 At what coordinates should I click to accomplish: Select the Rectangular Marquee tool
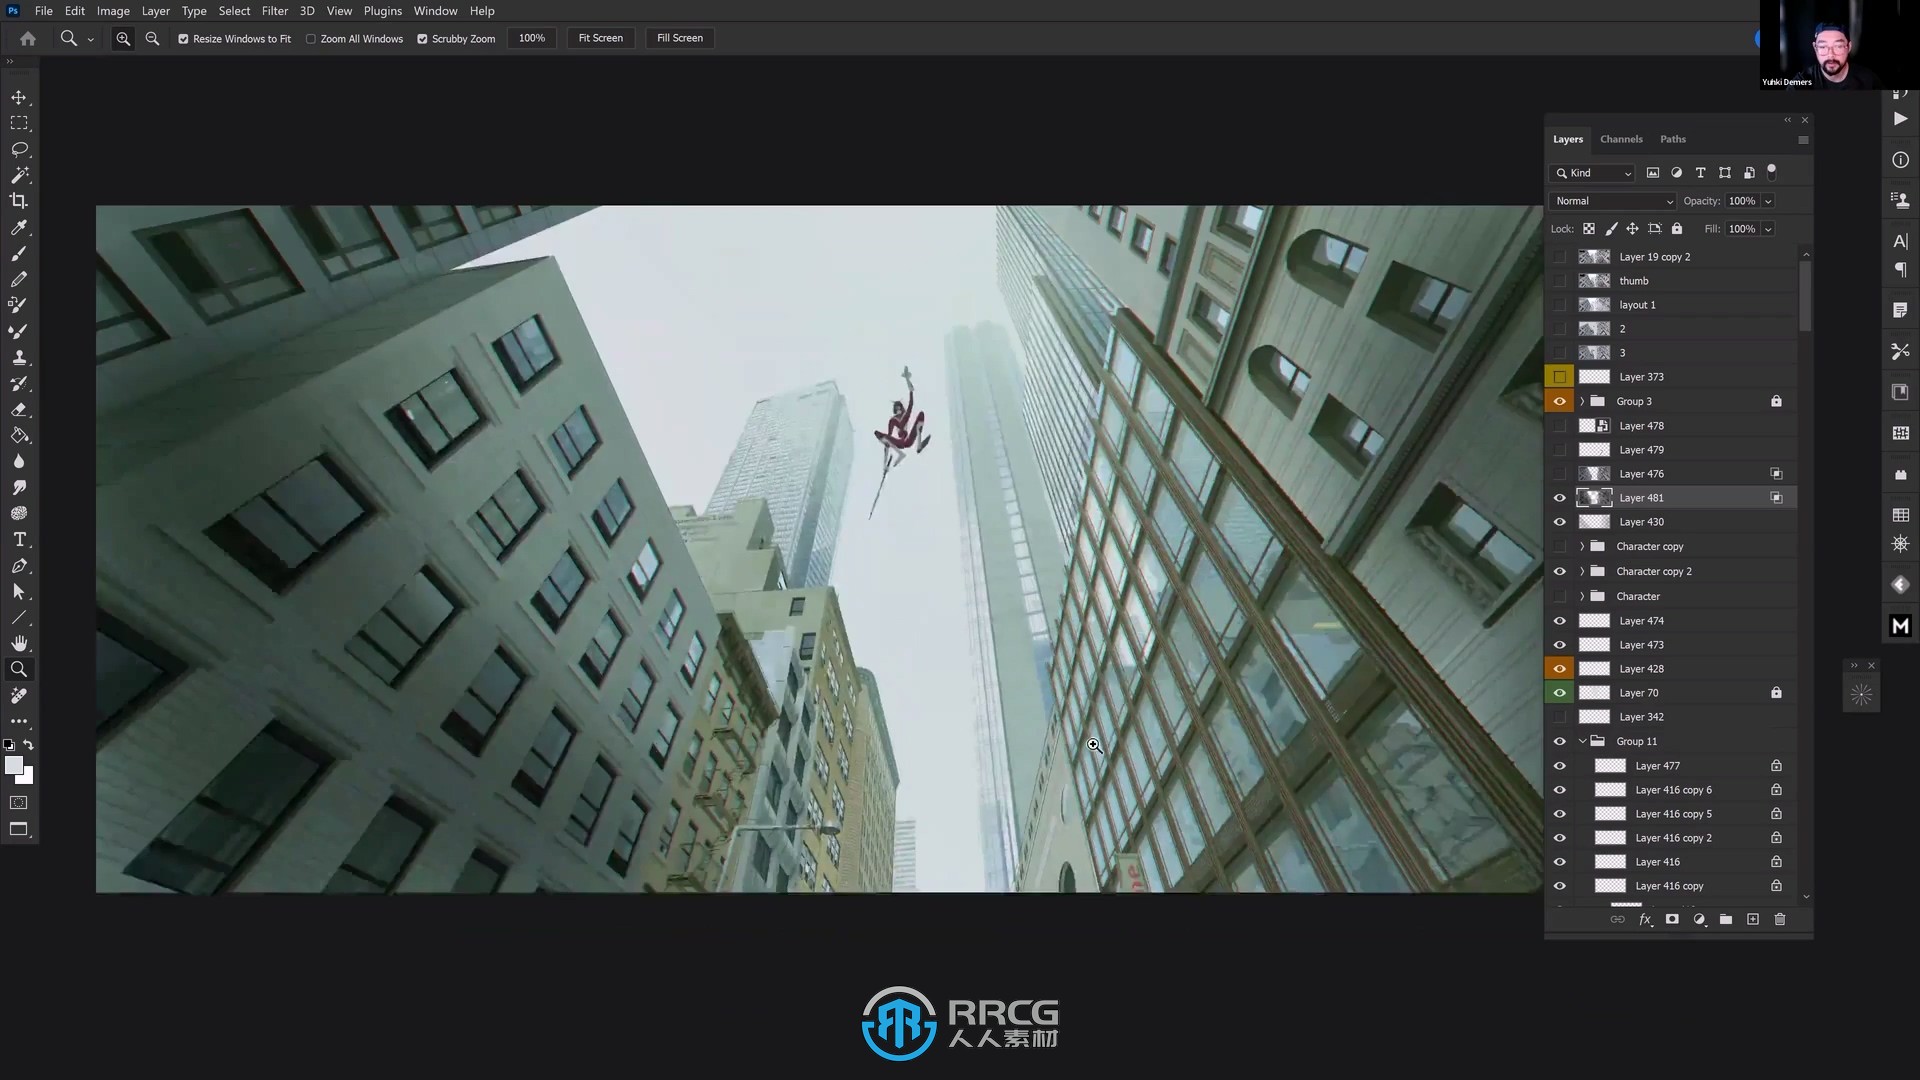(x=19, y=123)
